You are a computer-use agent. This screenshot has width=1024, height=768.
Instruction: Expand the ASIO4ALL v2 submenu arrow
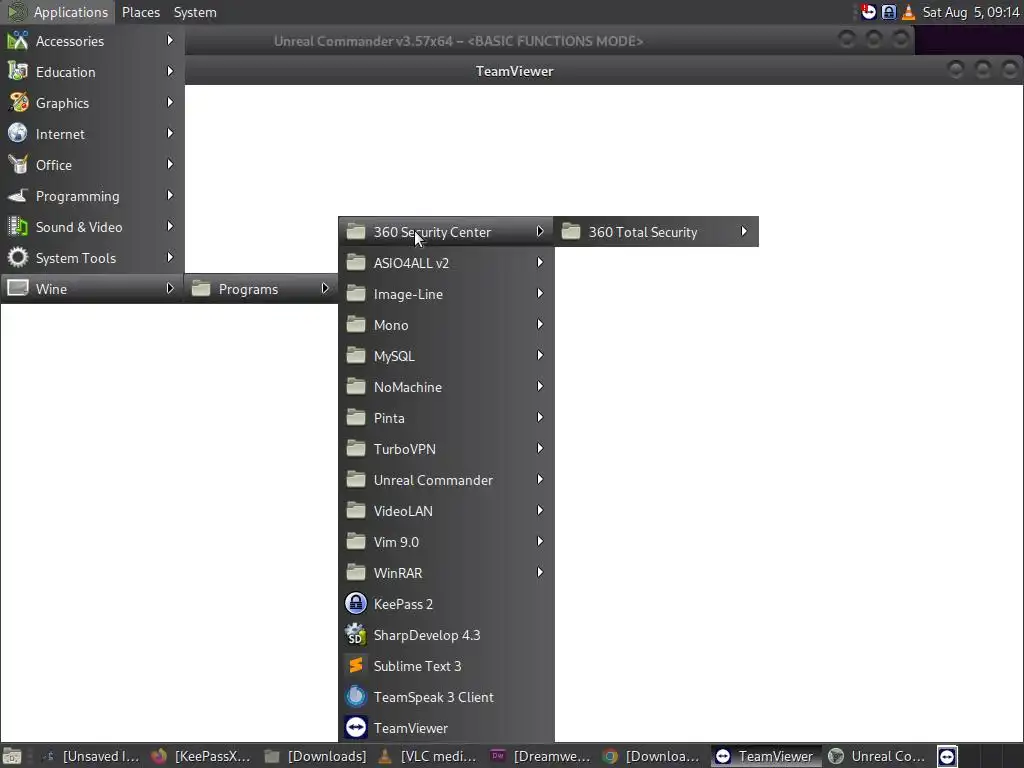(x=539, y=262)
